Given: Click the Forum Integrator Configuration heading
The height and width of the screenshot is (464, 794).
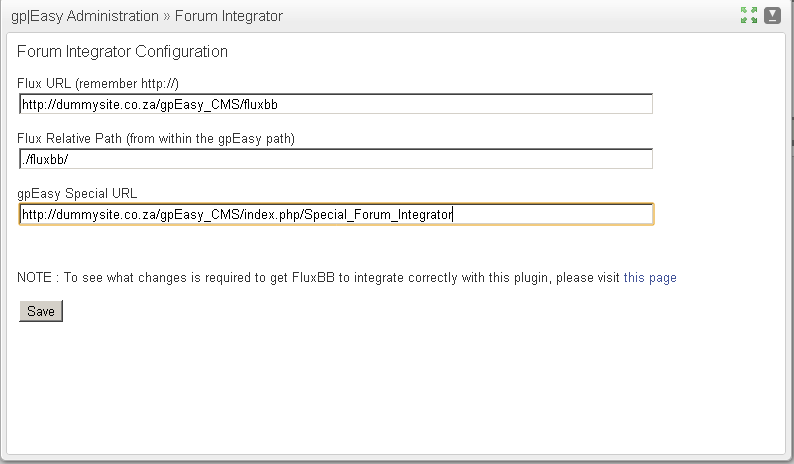Looking at the screenshot, I should [x=123, y=51].
